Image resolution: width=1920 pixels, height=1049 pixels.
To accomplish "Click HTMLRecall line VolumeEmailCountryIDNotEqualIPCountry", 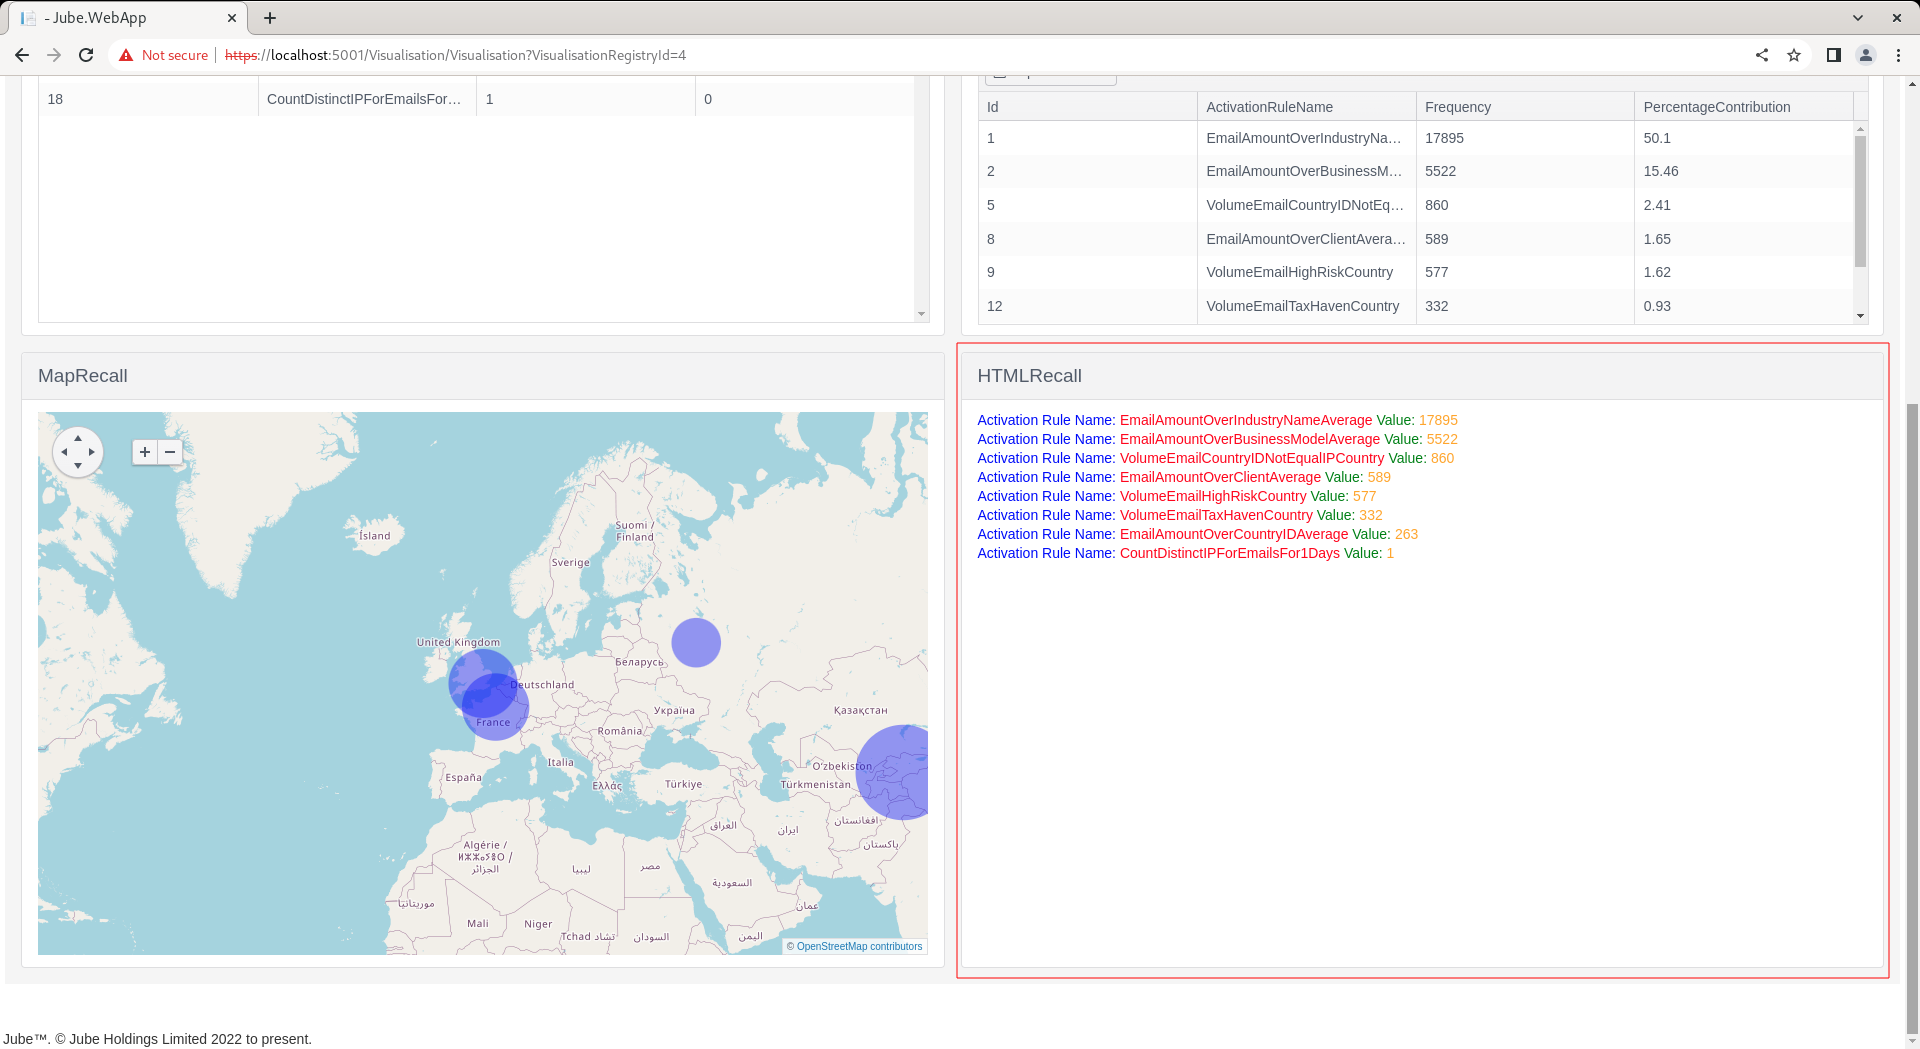I will point(1215,458).
